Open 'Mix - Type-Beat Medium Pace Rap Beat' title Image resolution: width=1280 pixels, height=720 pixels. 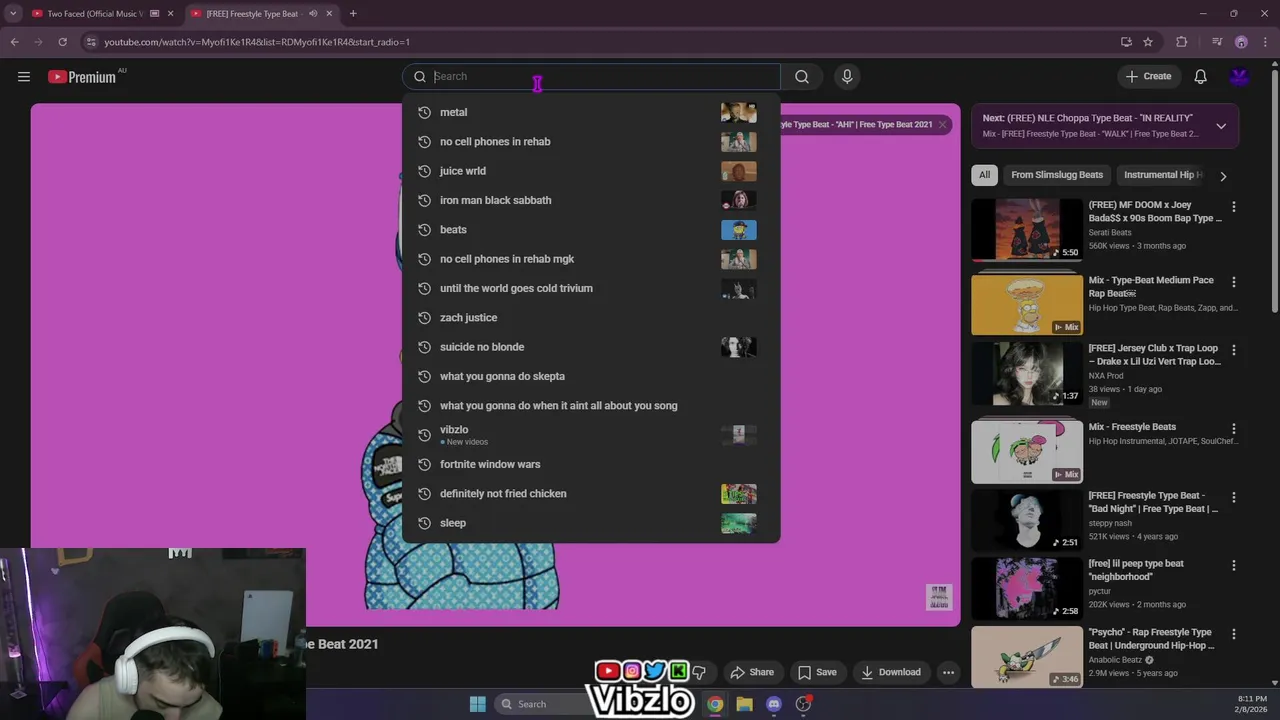coord(1151,287)
